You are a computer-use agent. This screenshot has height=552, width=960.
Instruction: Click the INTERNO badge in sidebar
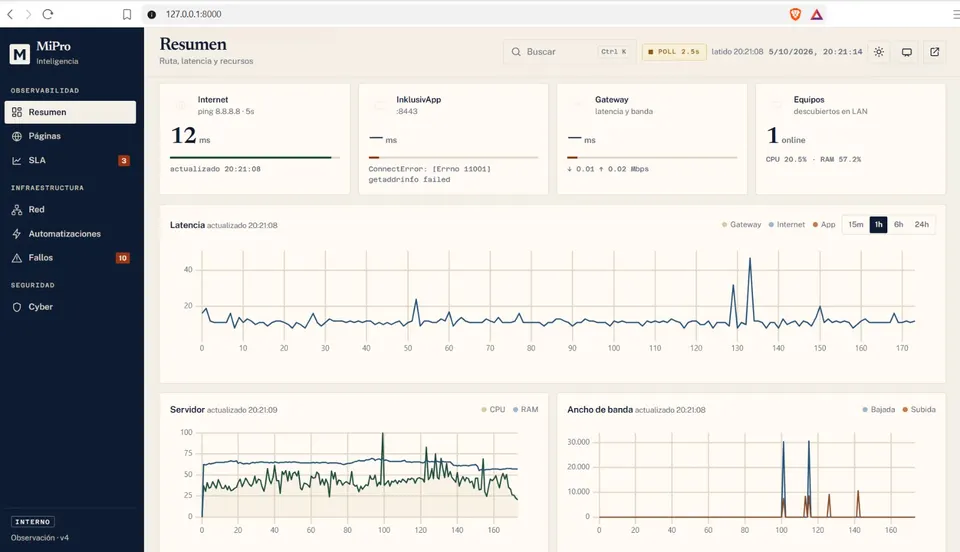pos(32,522)
